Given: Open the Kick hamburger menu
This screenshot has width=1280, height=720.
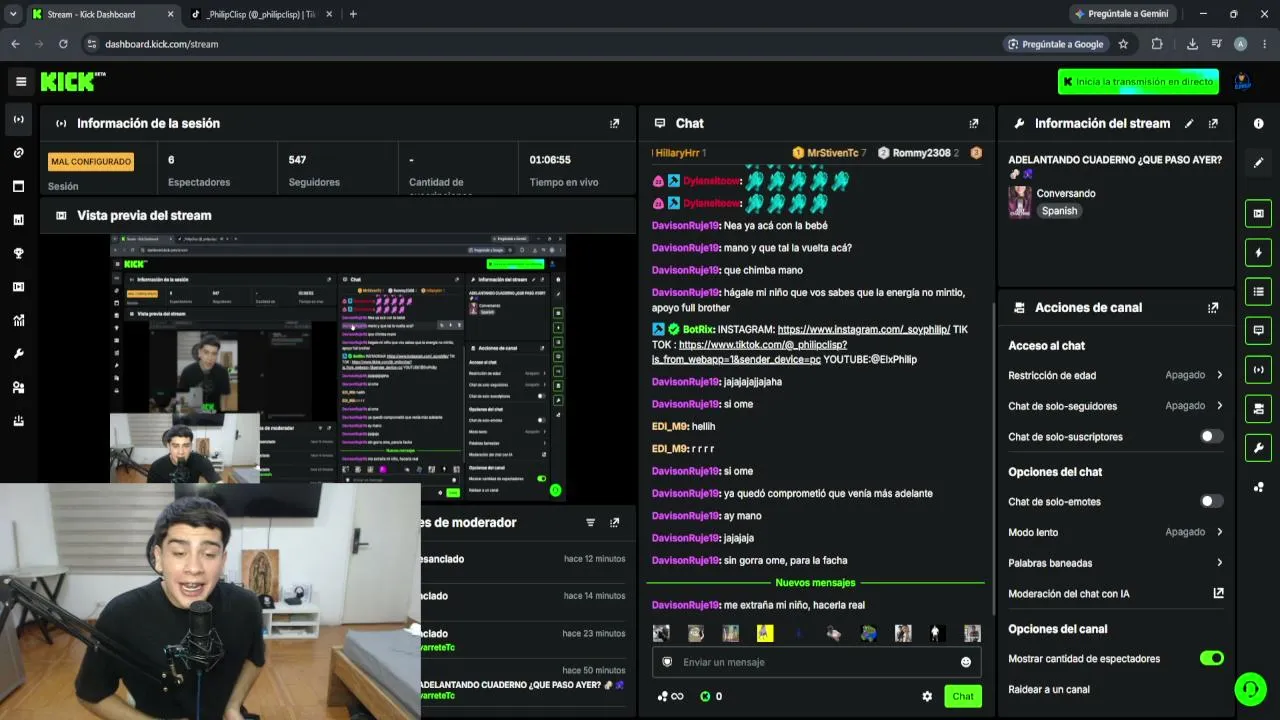Looking at the screenshot, I should 21,82.
